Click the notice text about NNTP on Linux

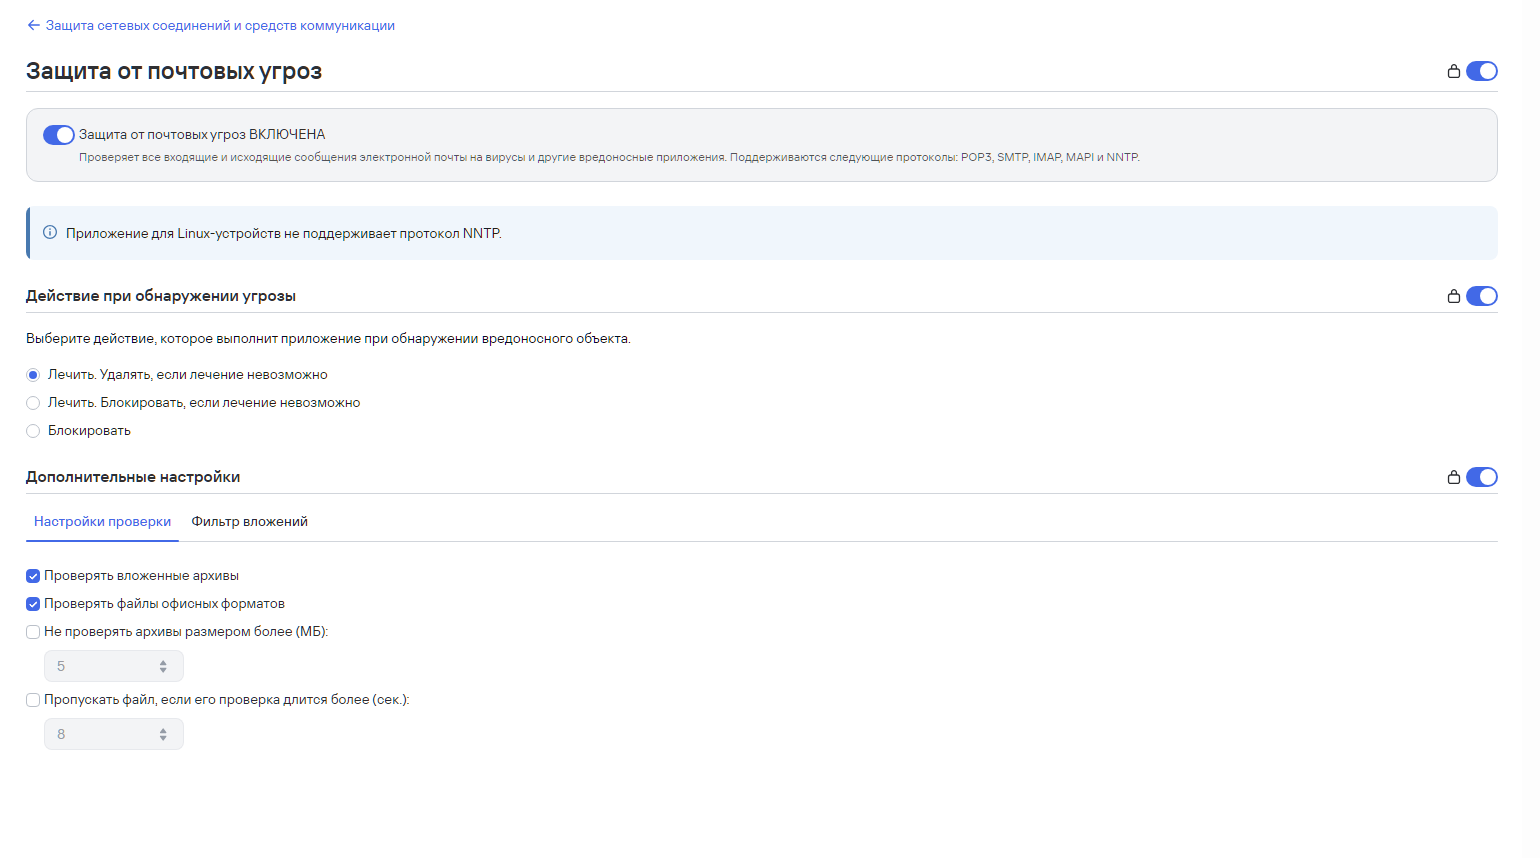(284, 233)
